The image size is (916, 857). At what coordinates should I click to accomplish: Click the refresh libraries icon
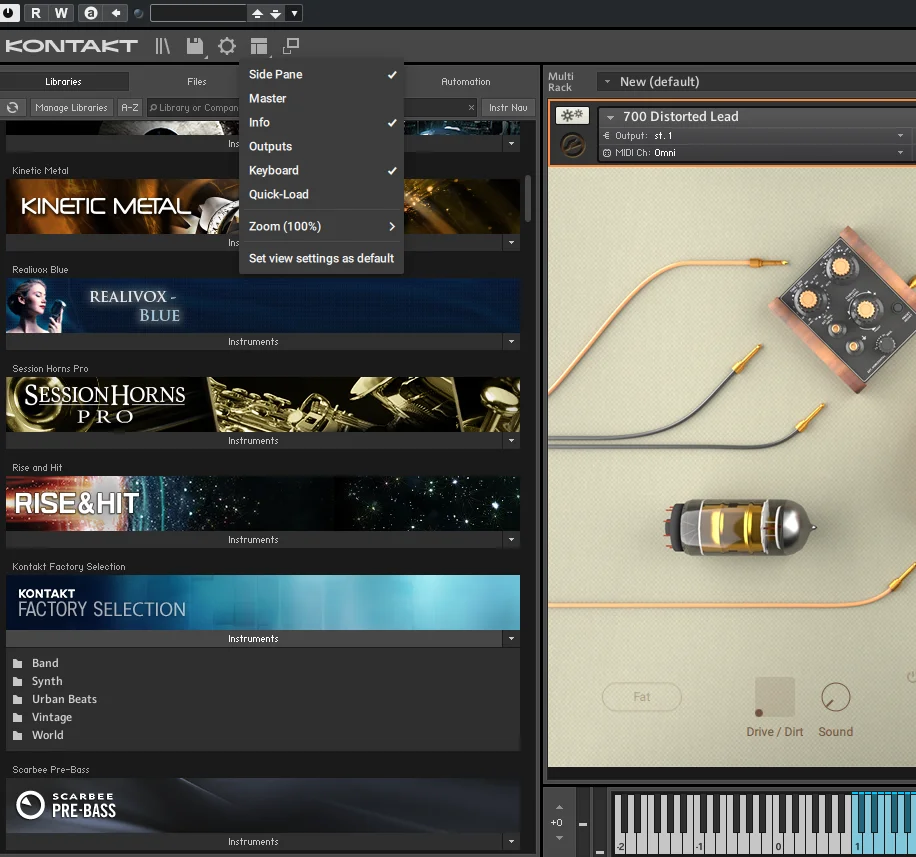[x=12, y=107]
